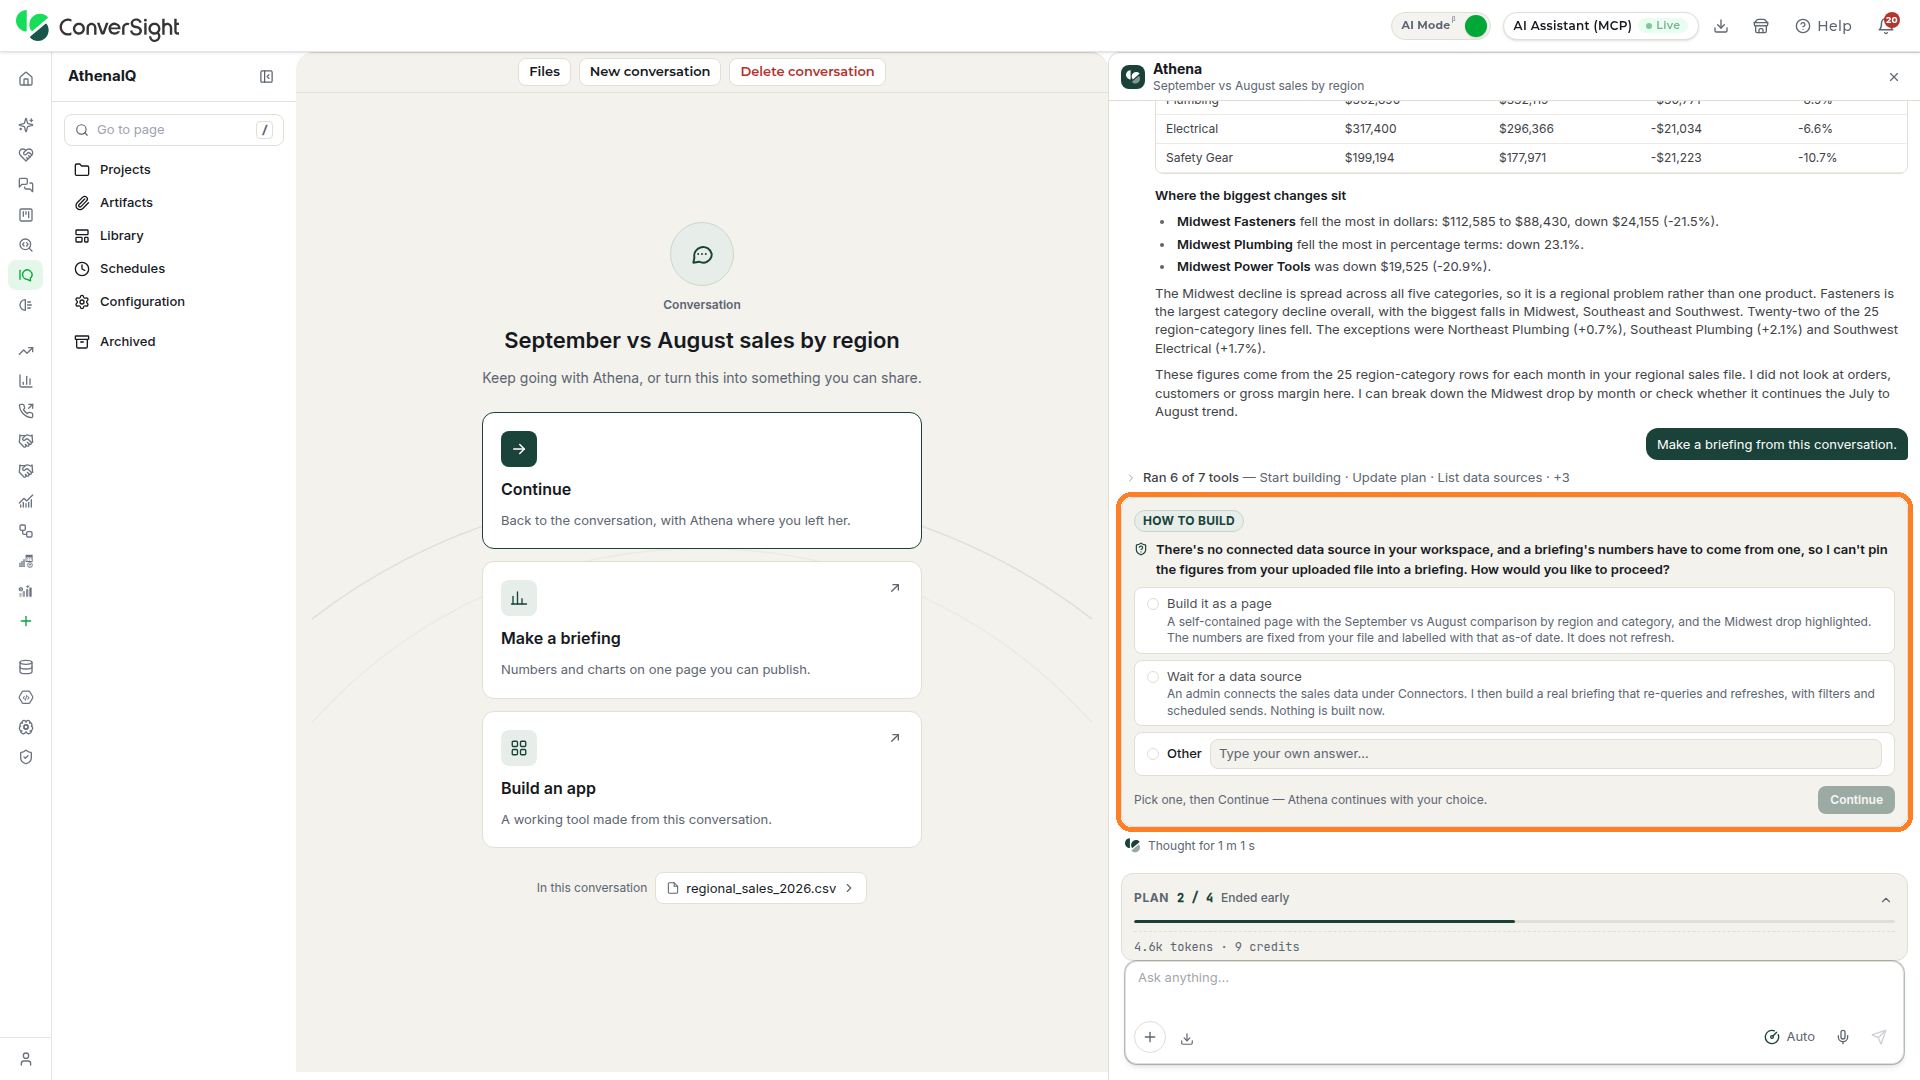Click the PLAN progress bar
Screen dimensions: 1920x1080
pos(1514,921)
